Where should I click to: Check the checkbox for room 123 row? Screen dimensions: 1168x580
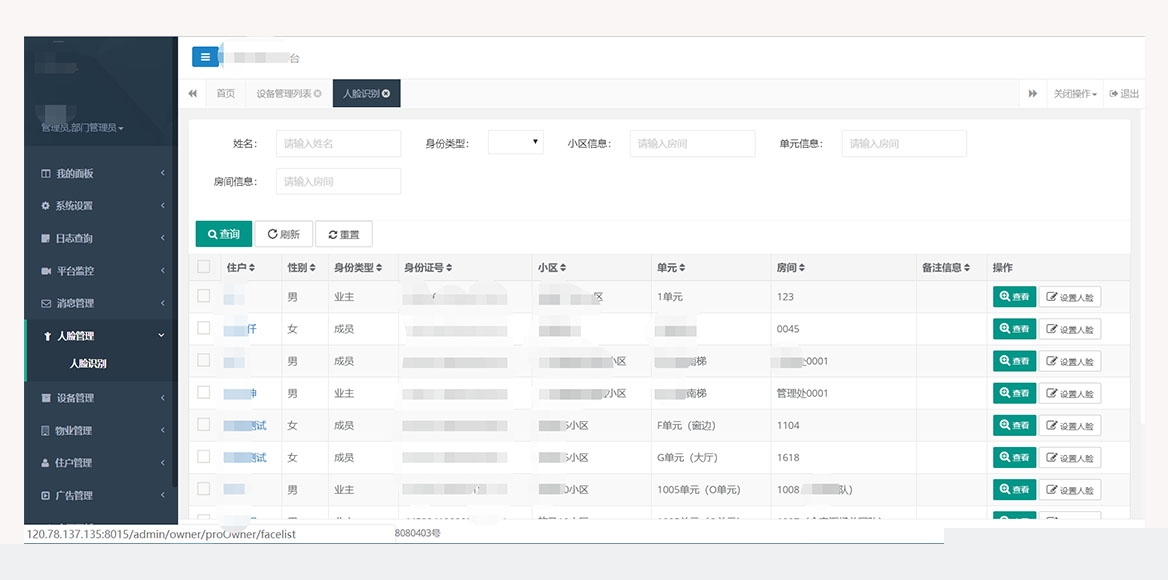click(204, 296)
